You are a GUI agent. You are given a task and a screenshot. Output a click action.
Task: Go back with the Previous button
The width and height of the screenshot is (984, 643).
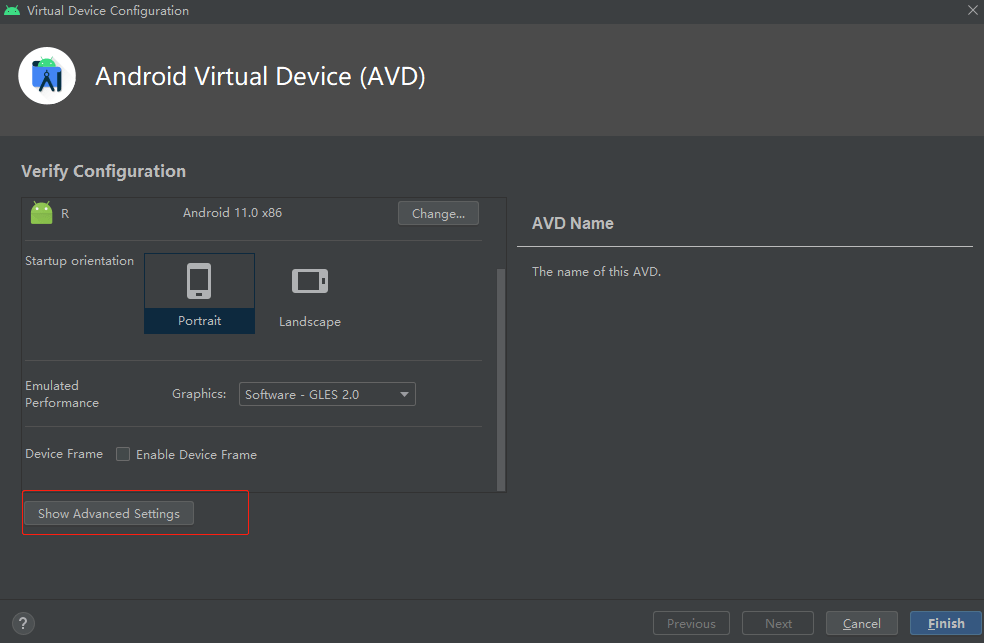coord(691,624)
